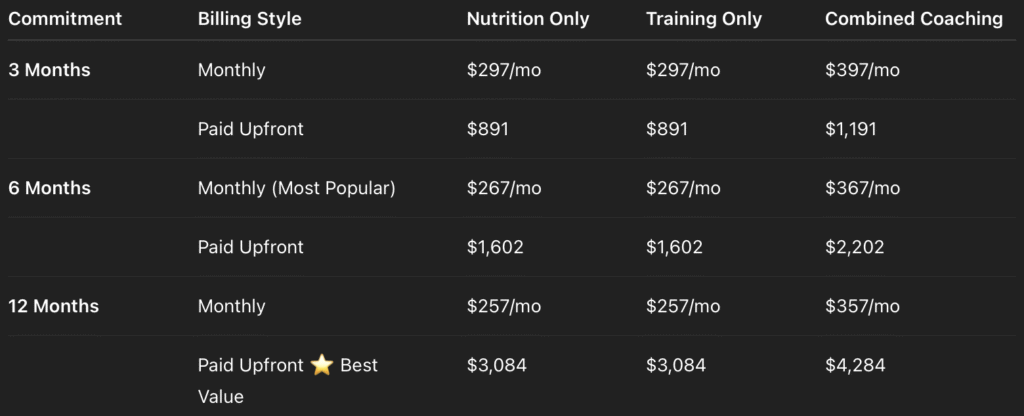Click the Monthly (Most Popular) billing cell

[296, 188]
